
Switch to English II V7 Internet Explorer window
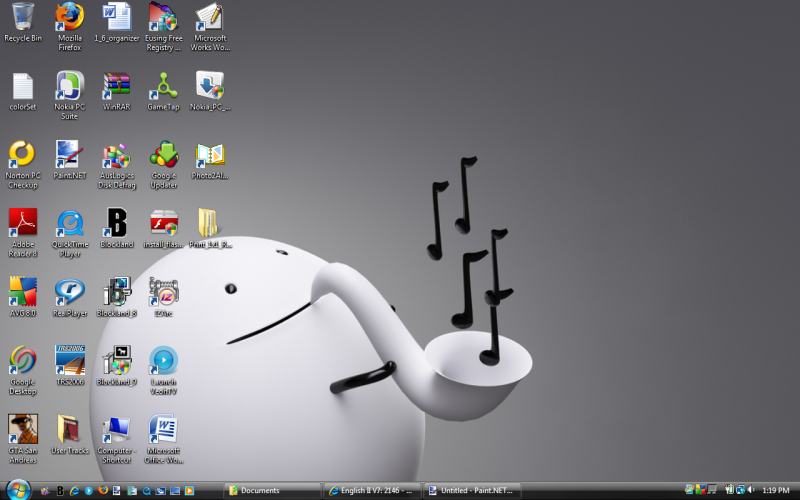pos(372,491)
